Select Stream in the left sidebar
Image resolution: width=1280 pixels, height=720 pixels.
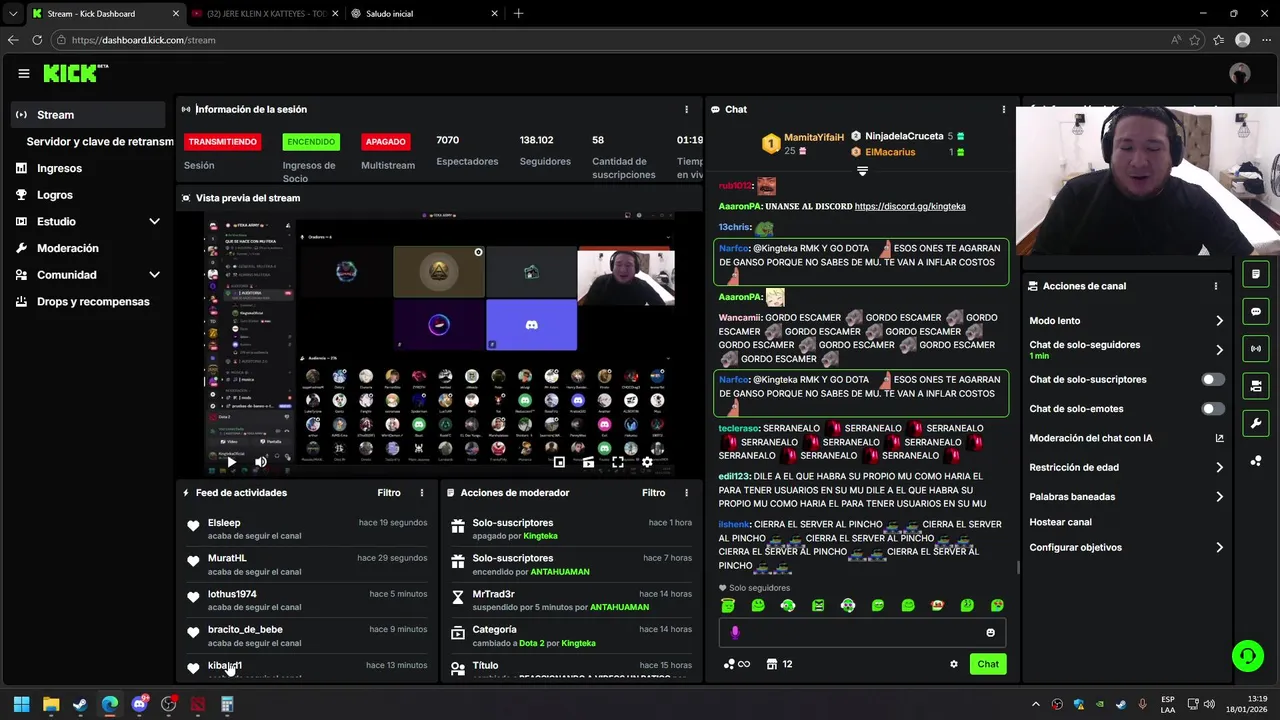[87, 115]
